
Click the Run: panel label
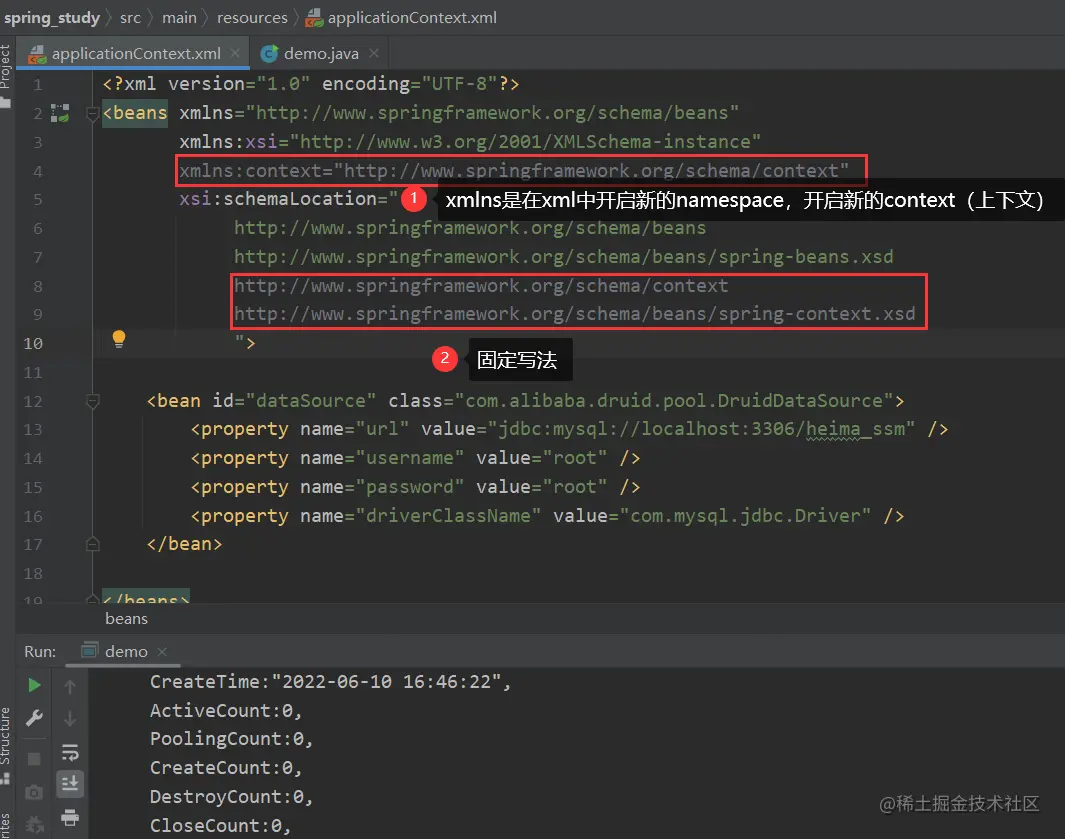(40, 651)
